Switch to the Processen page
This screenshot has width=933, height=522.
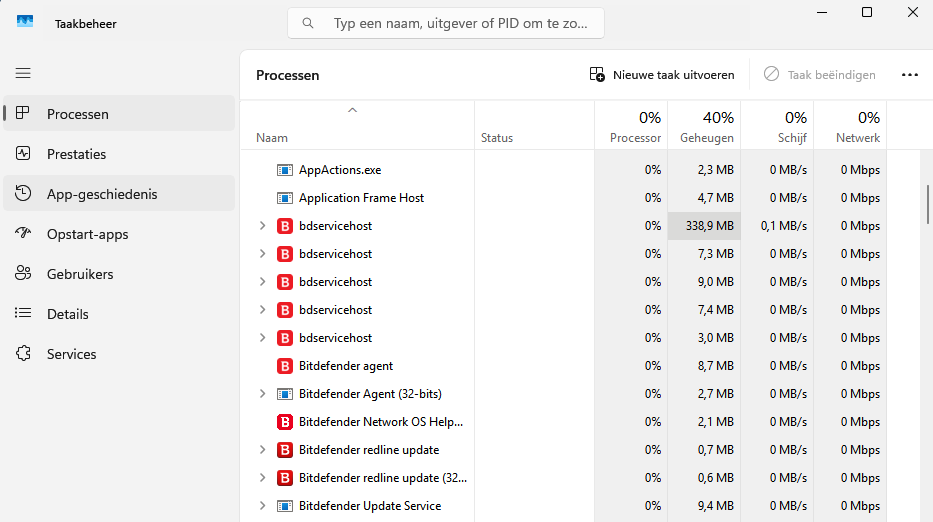119,113
